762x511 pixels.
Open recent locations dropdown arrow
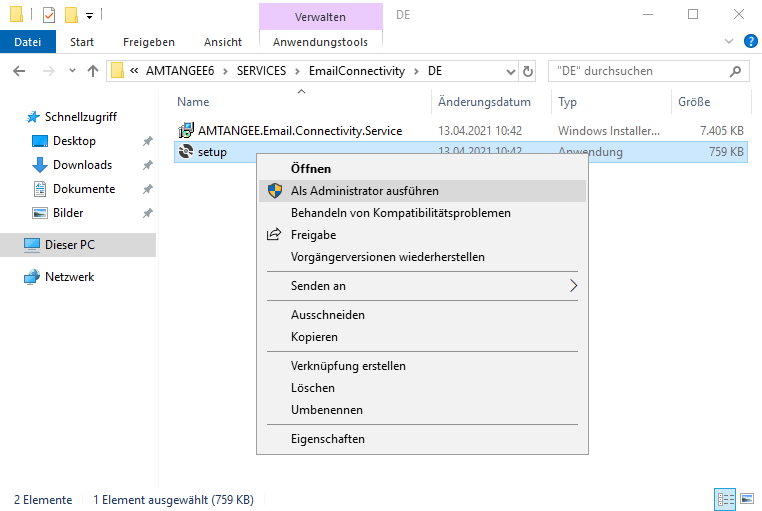tap(72, 71)
